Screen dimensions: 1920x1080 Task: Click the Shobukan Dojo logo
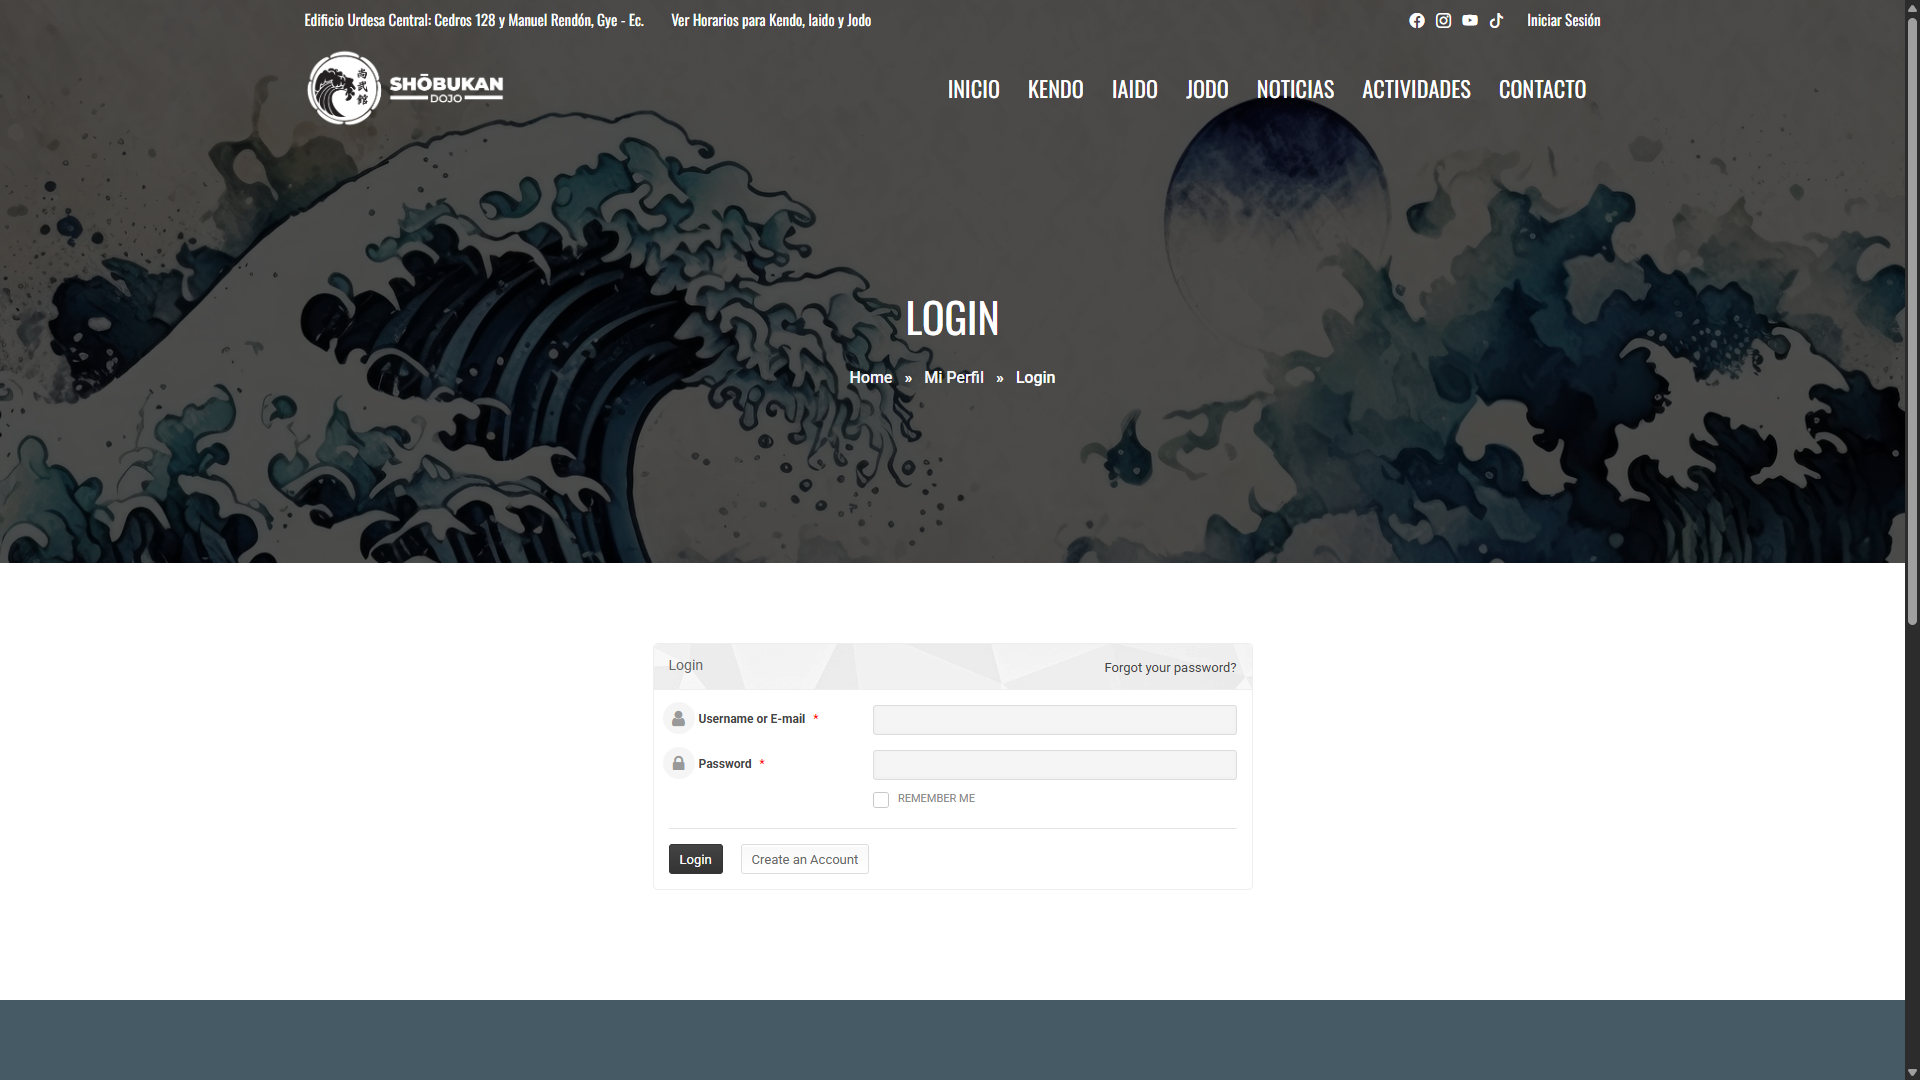tap(405, 88)
